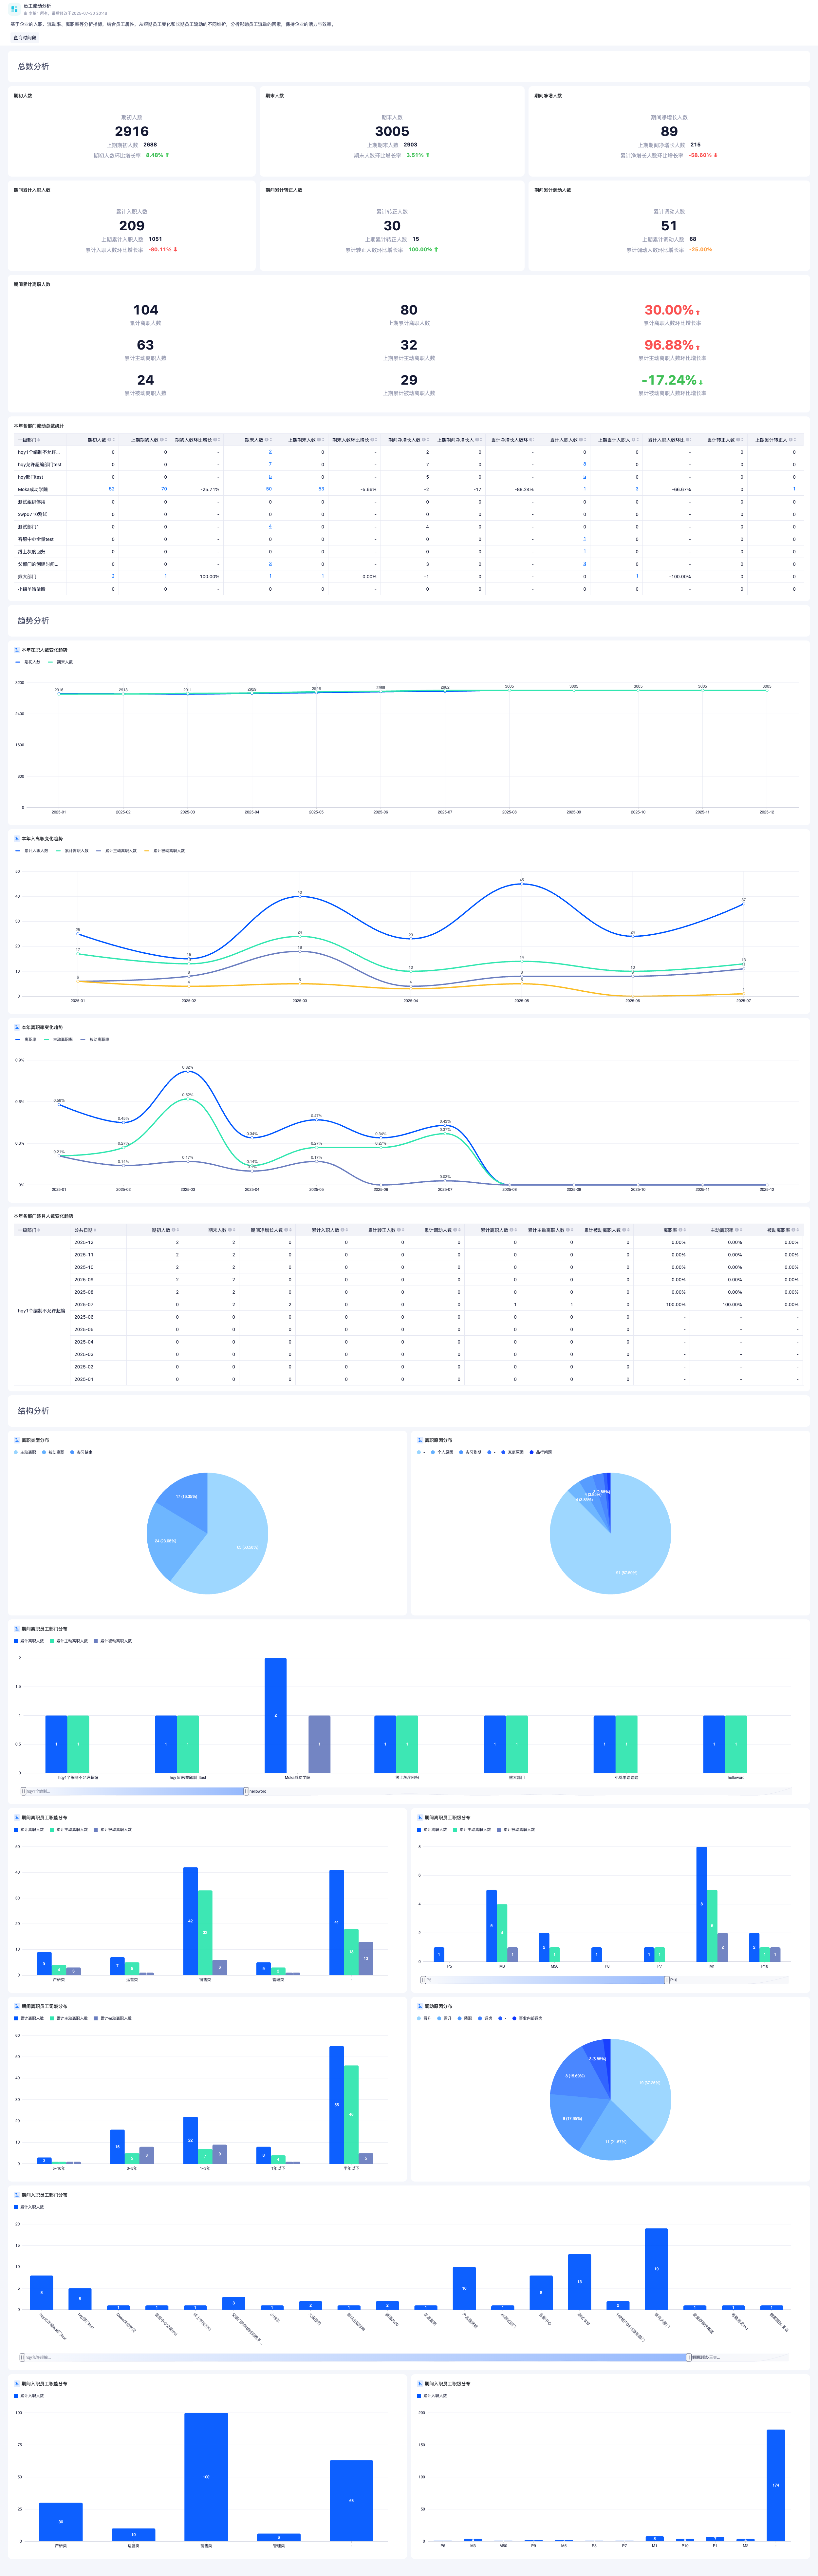The image size is (818, 2576).
Task: Open linked value 70 in Moka成功学院 row
Action: coord(164,489)
